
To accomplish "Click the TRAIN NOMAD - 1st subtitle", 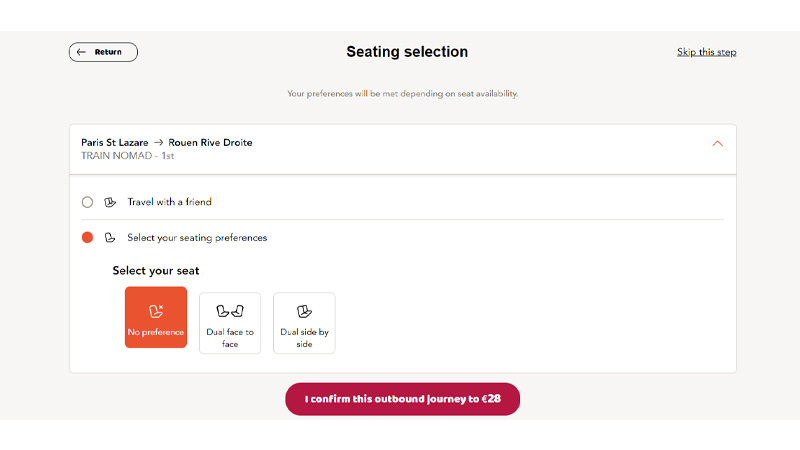I will click(x=128, y=156).
